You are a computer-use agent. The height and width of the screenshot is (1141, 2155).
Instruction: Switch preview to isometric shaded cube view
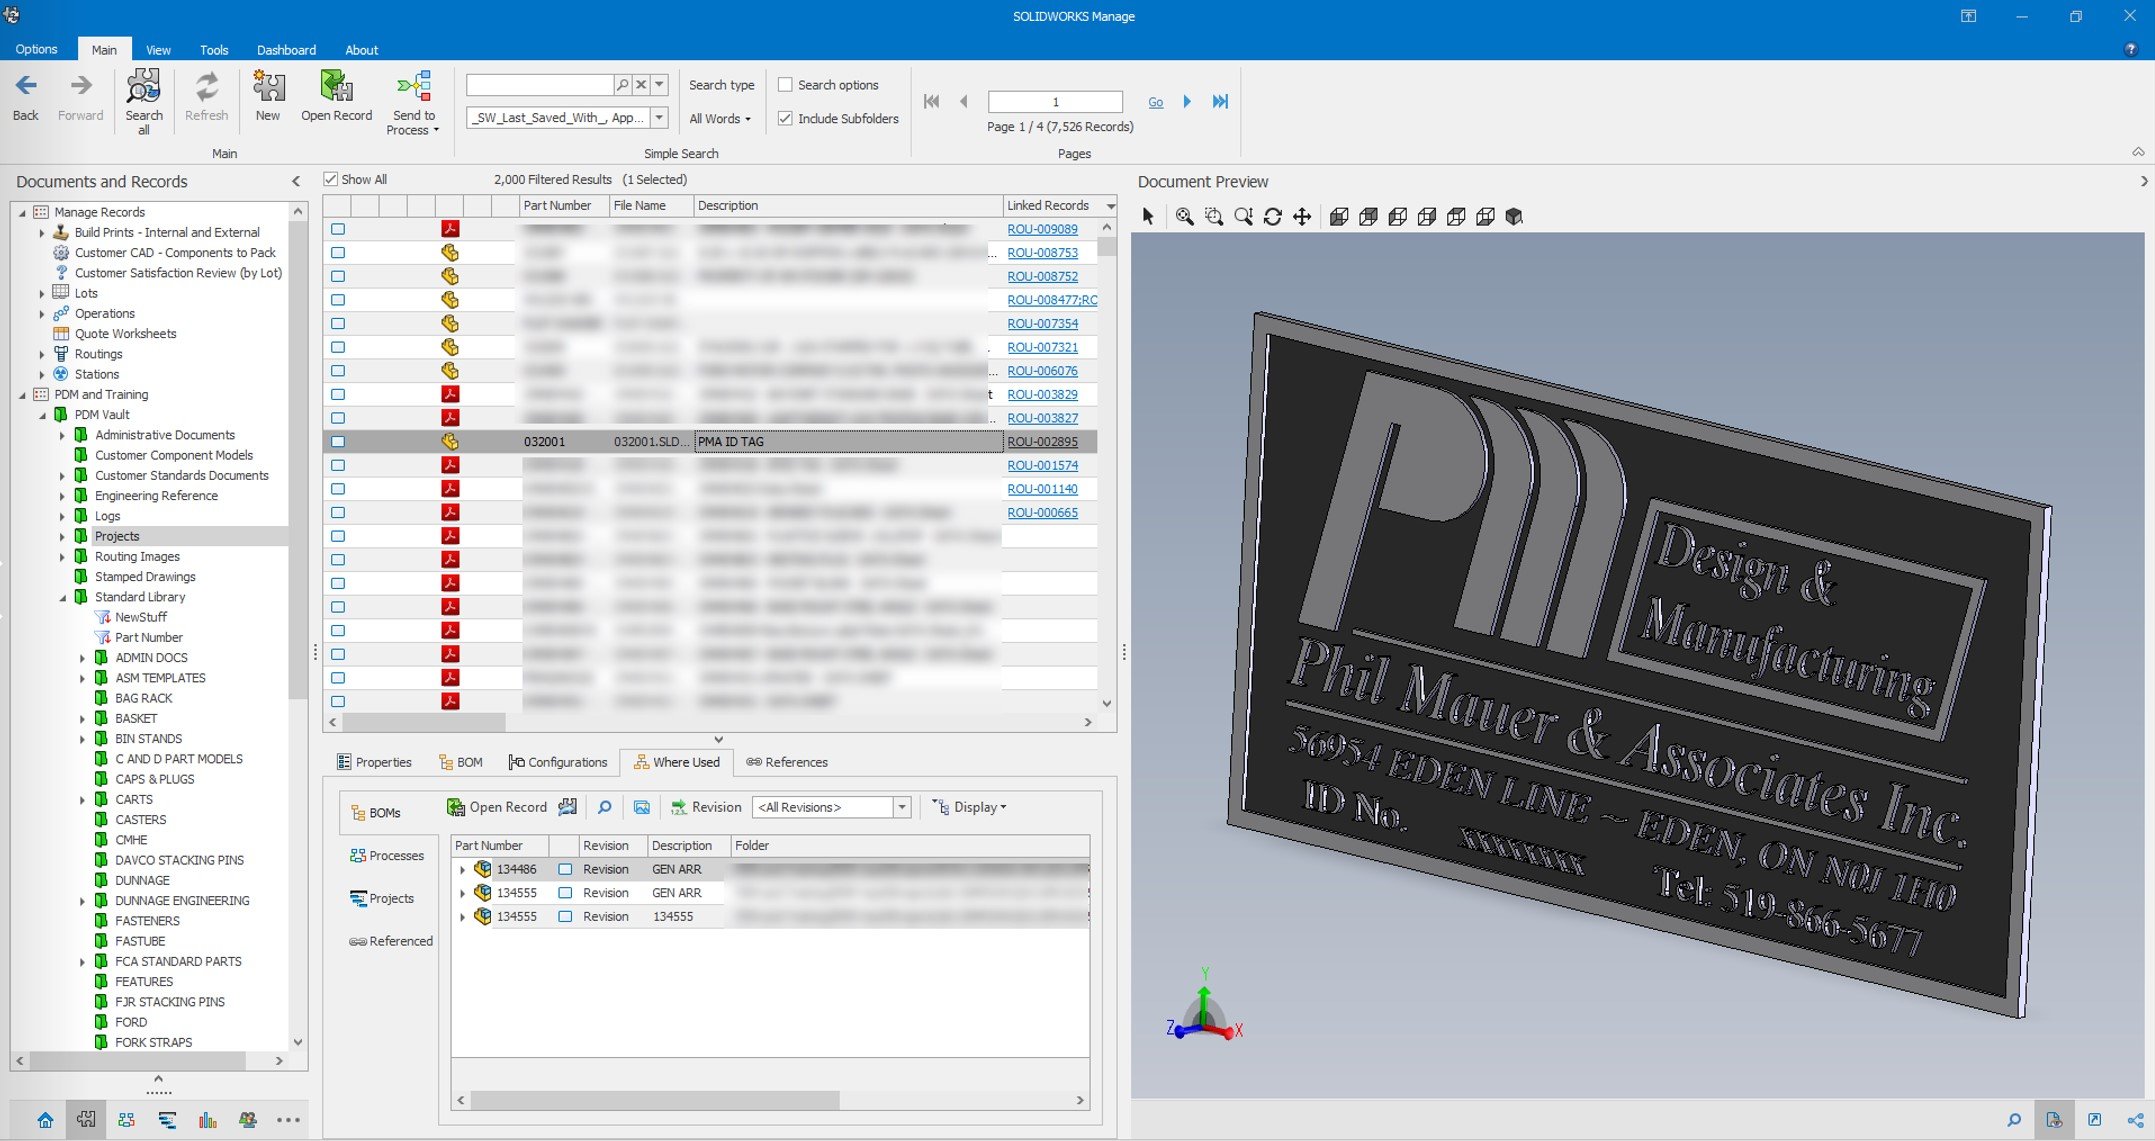click(x=1514, y=216)
